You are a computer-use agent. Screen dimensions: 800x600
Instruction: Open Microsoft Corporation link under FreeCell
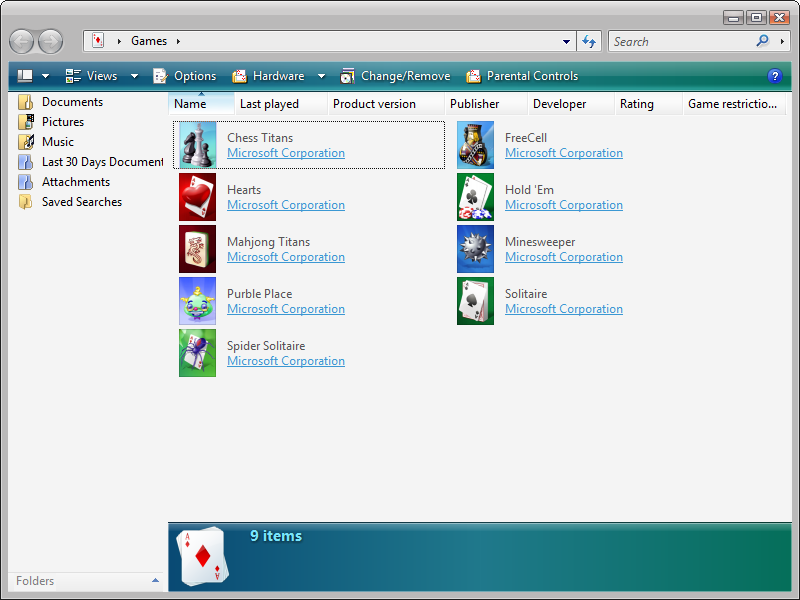pos(564,153)
